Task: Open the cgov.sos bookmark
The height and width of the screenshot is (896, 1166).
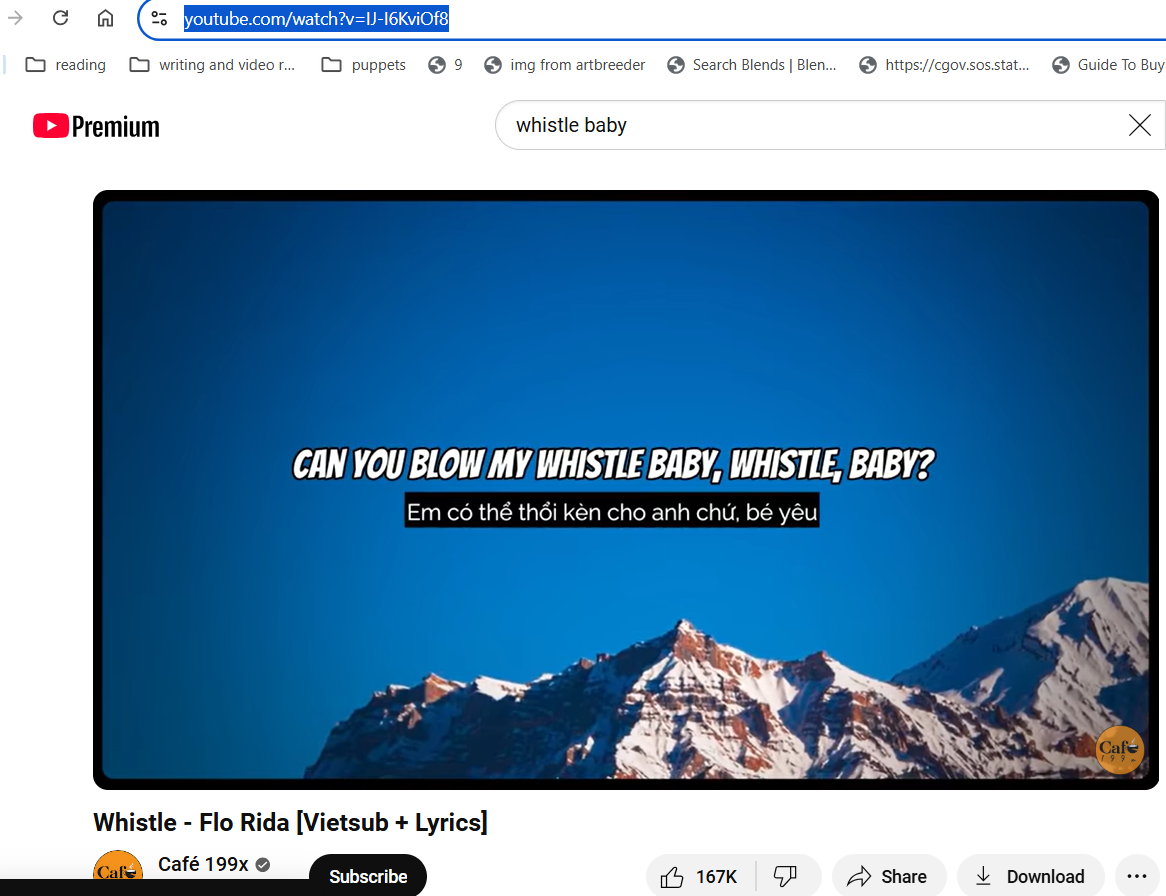Action: [x=944, y=65]
